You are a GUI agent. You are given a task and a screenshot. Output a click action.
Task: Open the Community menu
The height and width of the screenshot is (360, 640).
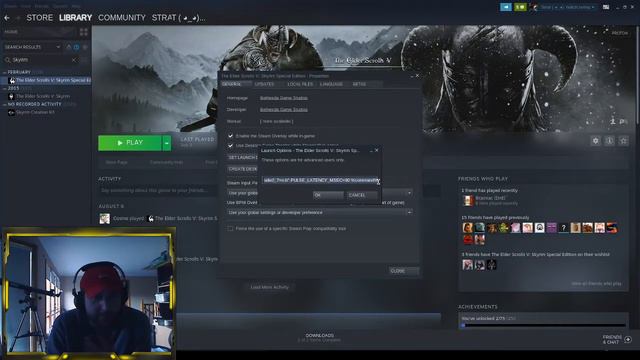point(122,18)
